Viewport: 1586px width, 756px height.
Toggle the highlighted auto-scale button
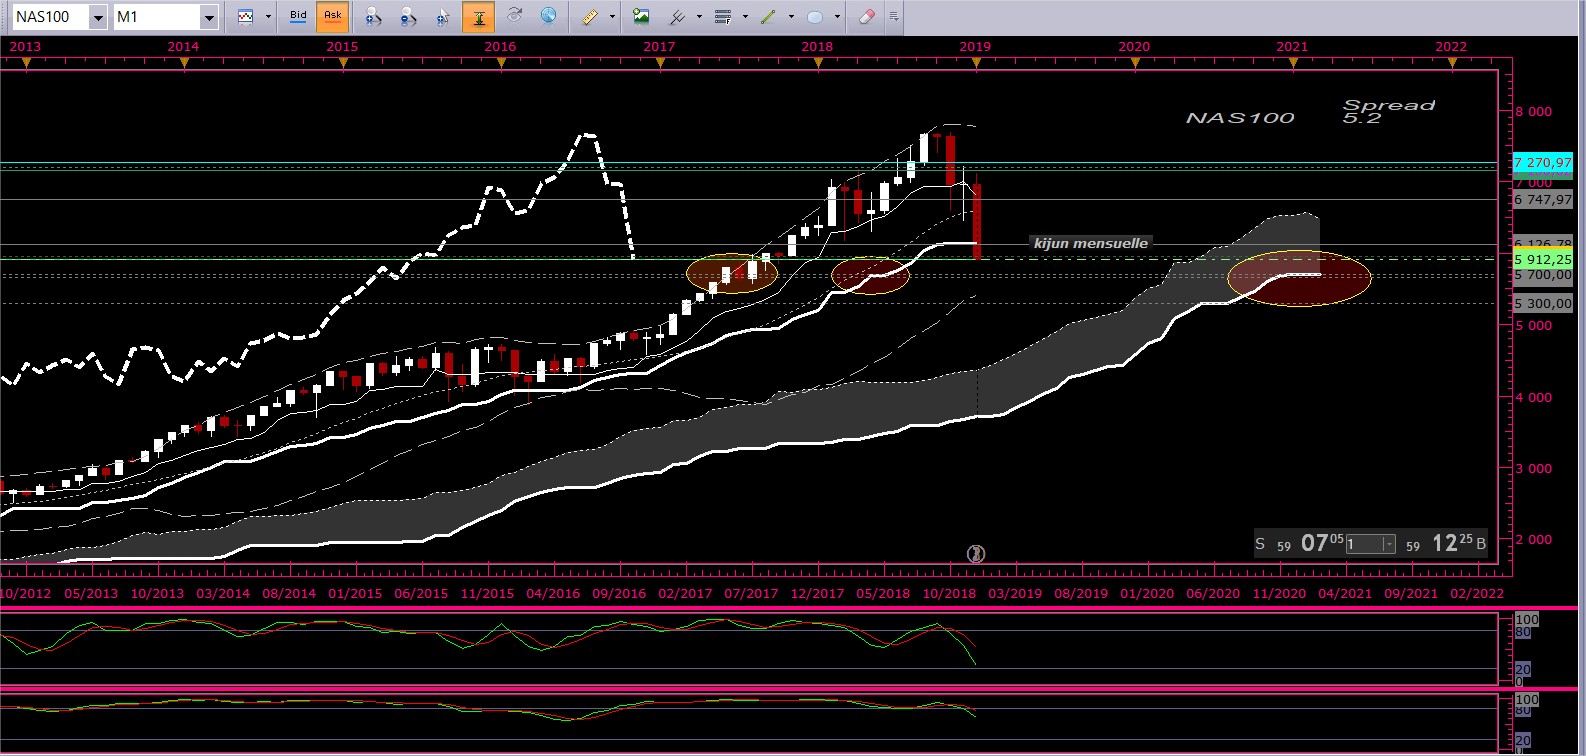[479, 17]
